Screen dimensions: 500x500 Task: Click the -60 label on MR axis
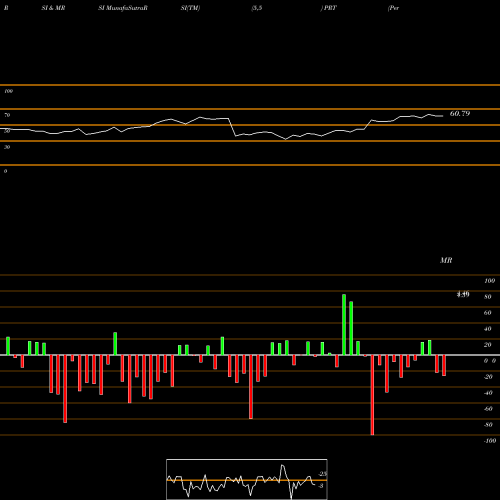[x=488, y=409]
